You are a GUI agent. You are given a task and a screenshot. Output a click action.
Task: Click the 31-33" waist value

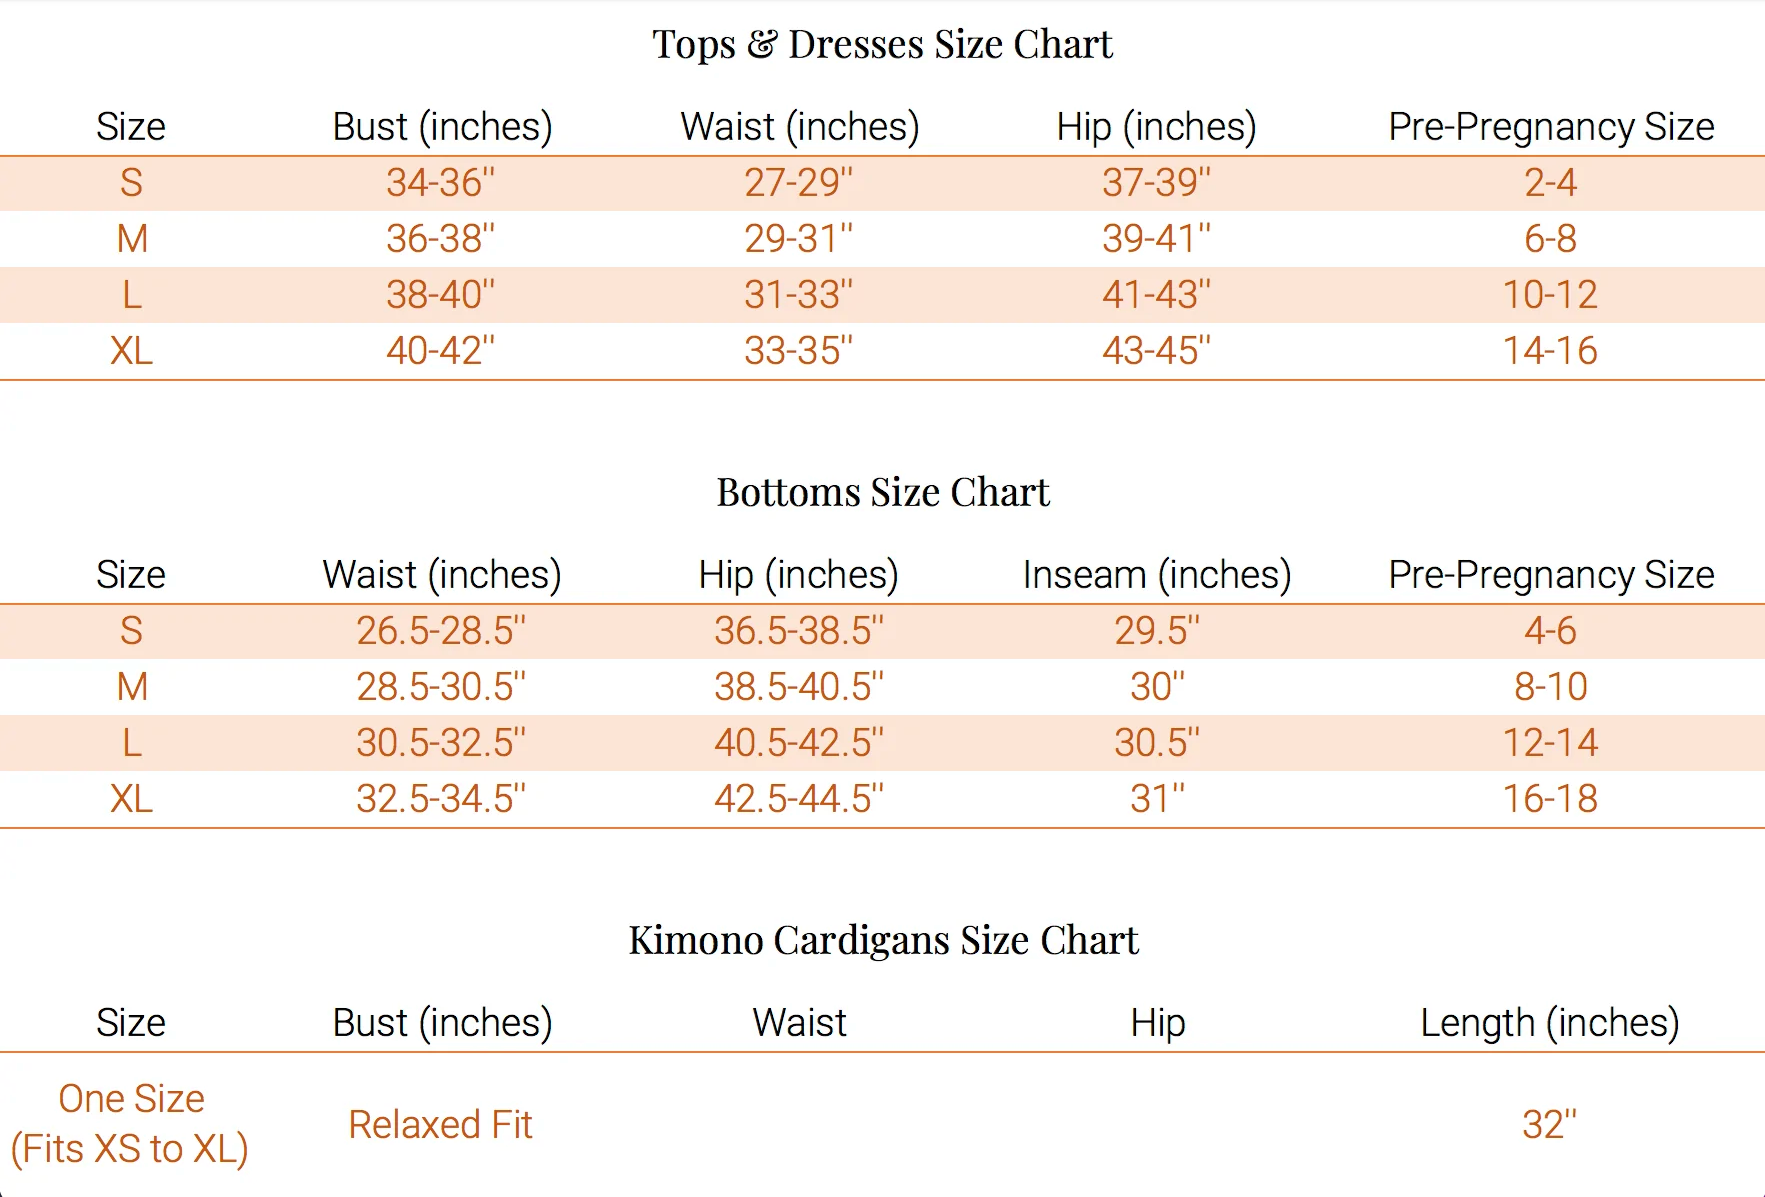tap(798, 295)
